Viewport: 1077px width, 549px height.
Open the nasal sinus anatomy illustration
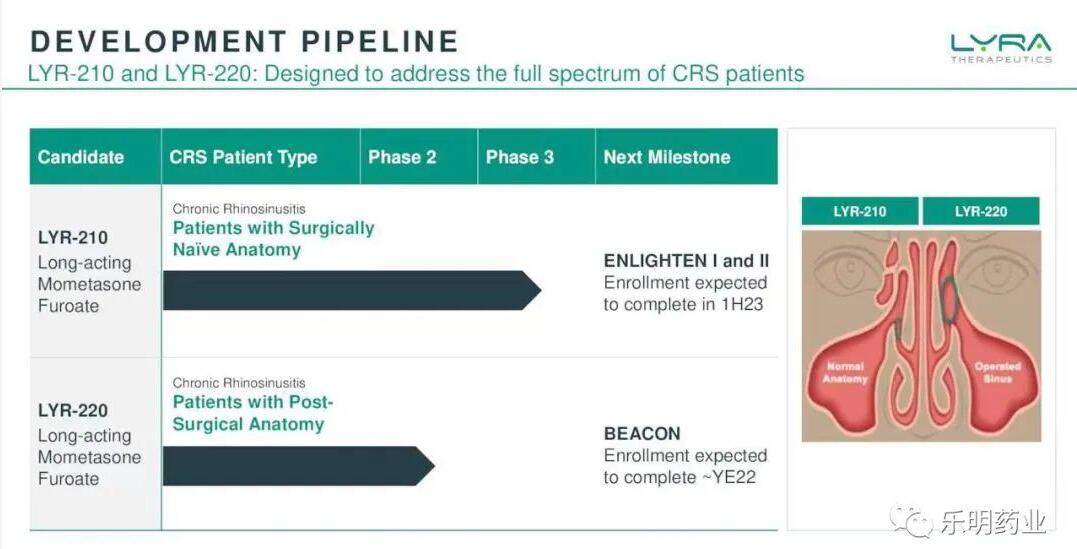pos(920,335)
